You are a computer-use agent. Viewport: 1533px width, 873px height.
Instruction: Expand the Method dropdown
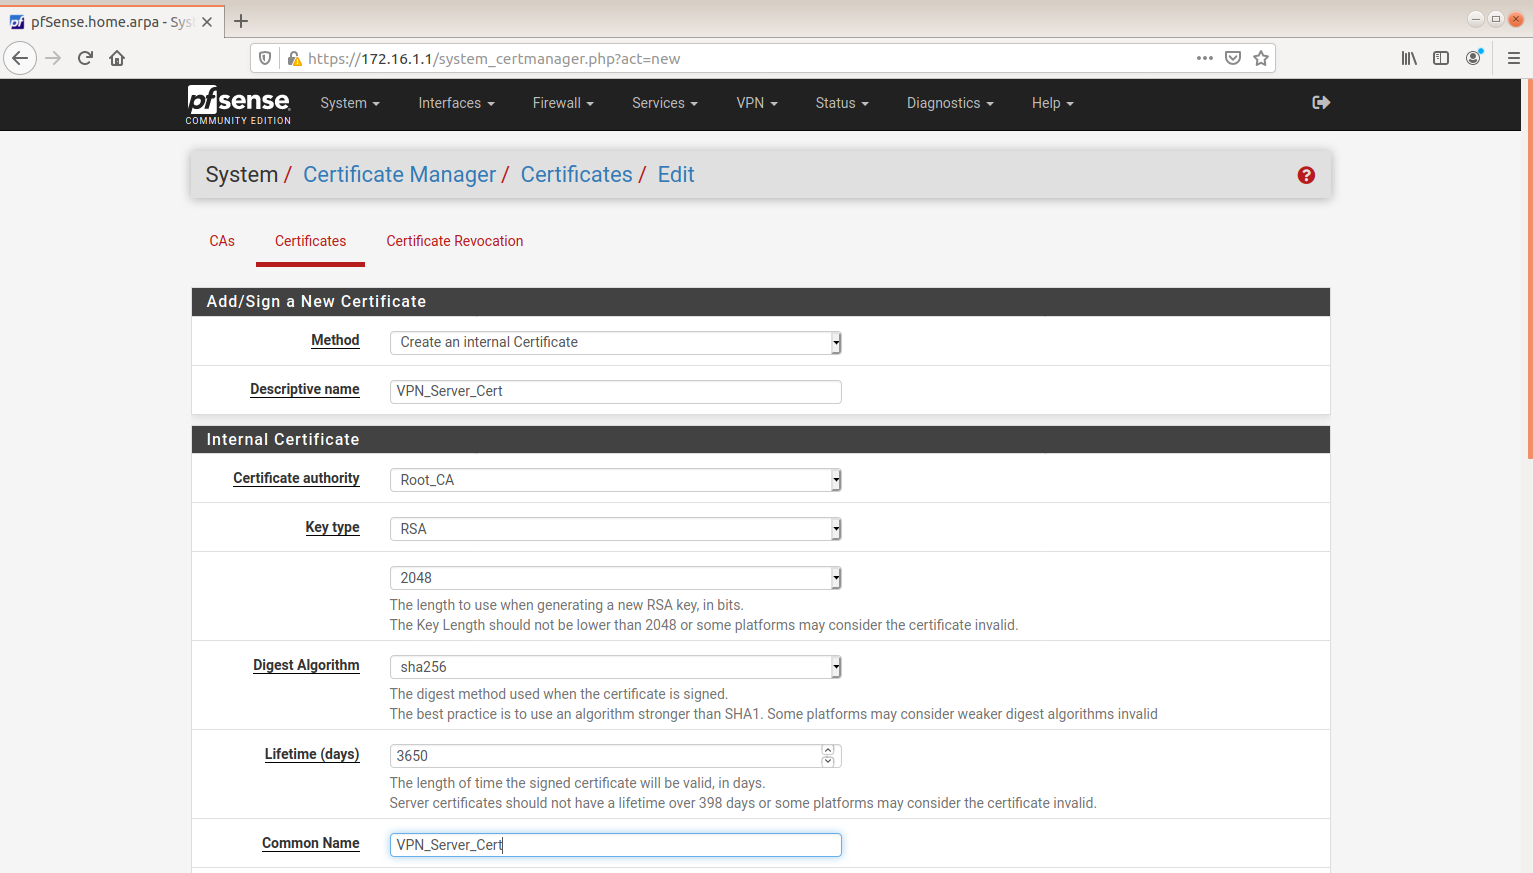[615, 342]
